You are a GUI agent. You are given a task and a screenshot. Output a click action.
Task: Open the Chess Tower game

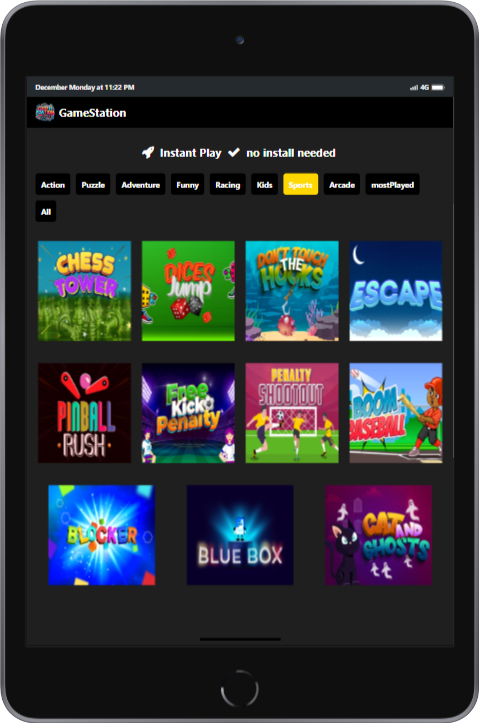[84, 291]
